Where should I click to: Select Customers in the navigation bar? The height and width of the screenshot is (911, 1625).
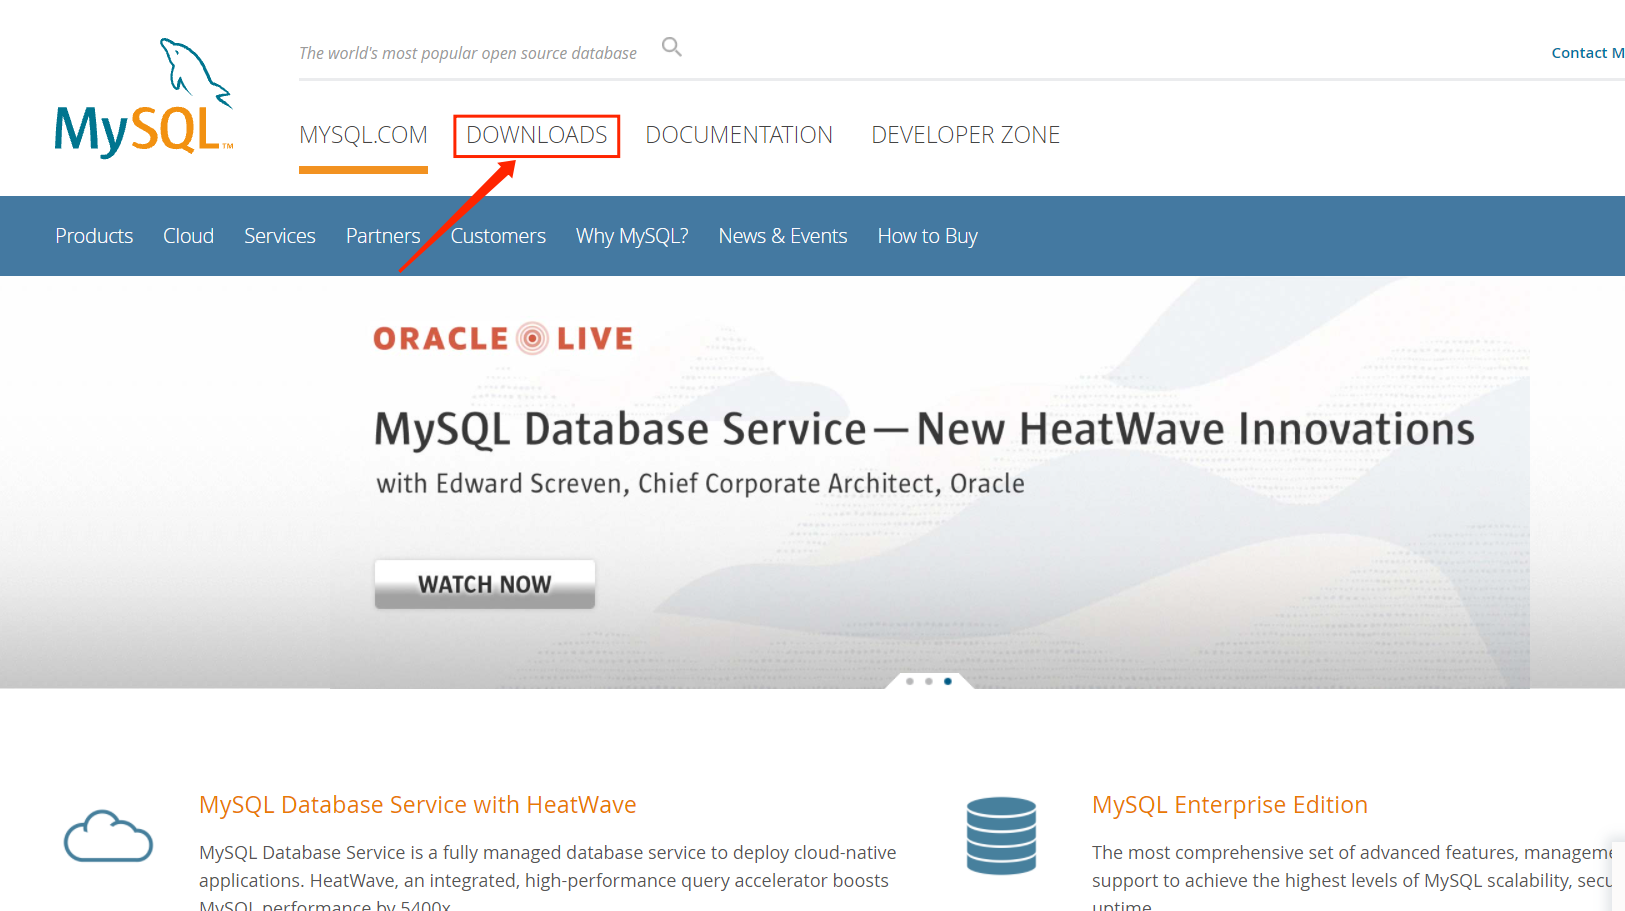coord(498,236)
